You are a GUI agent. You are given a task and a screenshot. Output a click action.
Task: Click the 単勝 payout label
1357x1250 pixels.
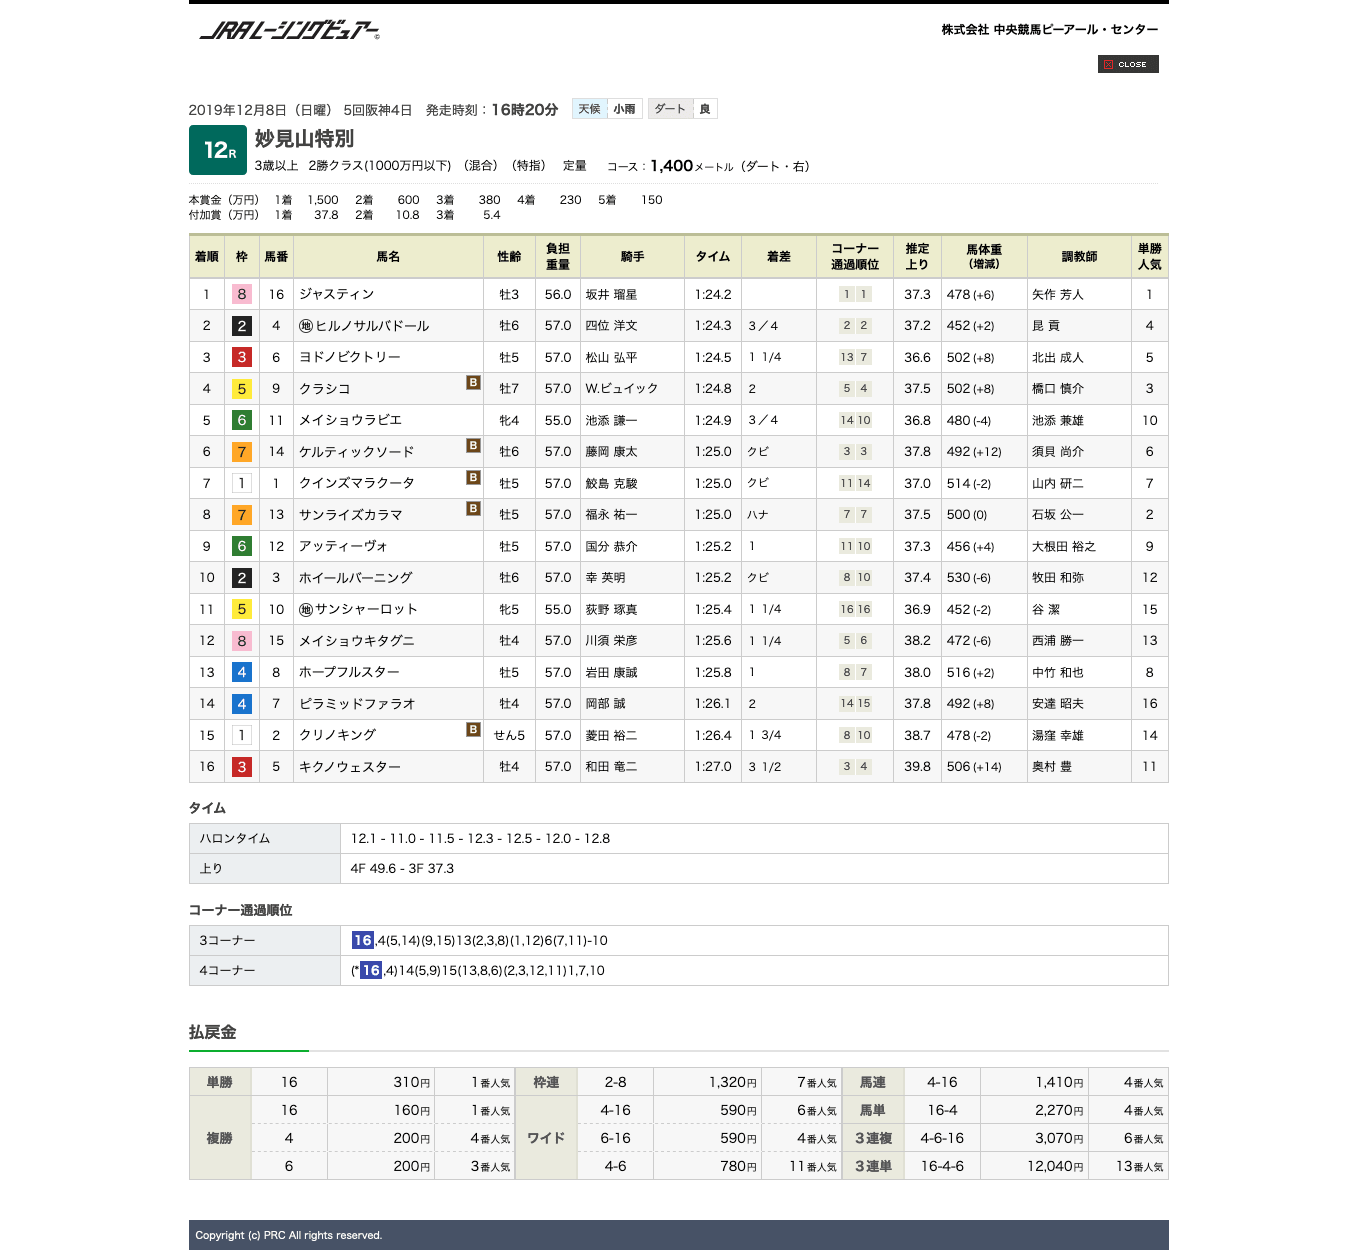coord(219,1082)
